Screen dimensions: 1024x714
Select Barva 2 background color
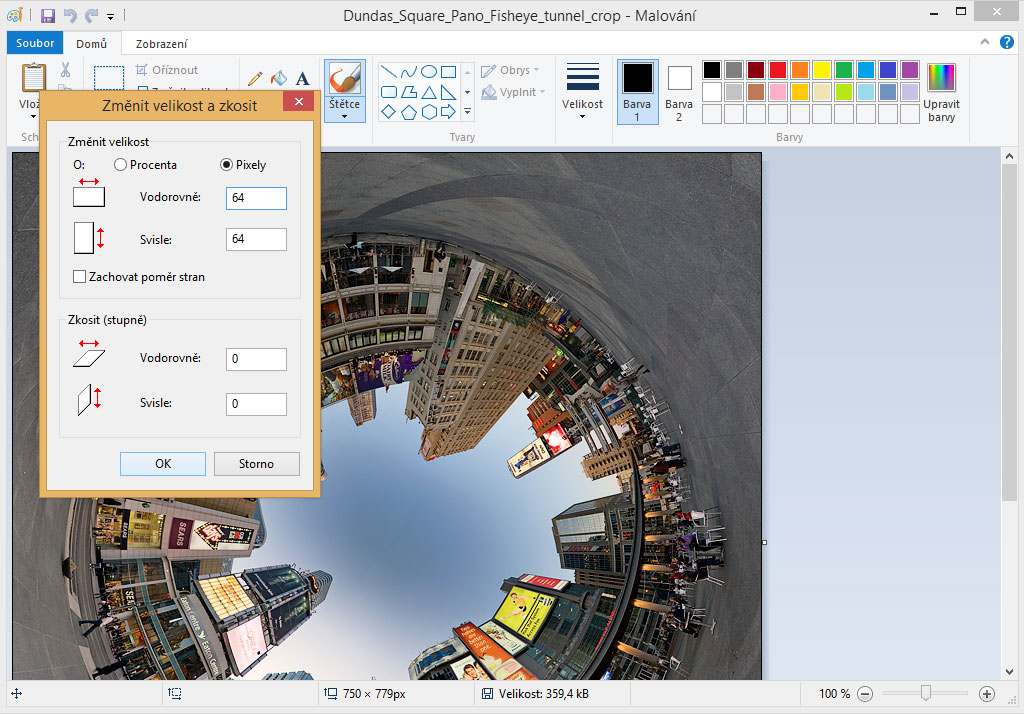[679, 91]
